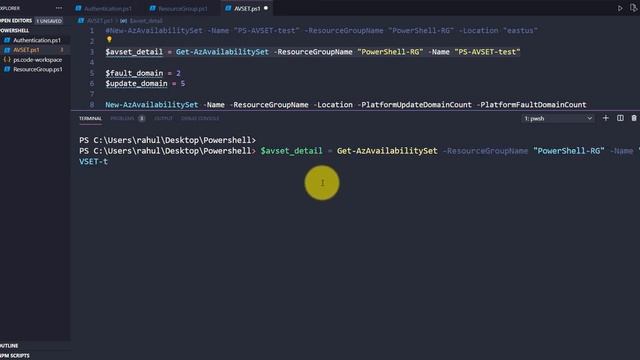Screen dimensions: 640x360
Task: Click the variable symbol icon in breadcrumb
Action: 123,20
